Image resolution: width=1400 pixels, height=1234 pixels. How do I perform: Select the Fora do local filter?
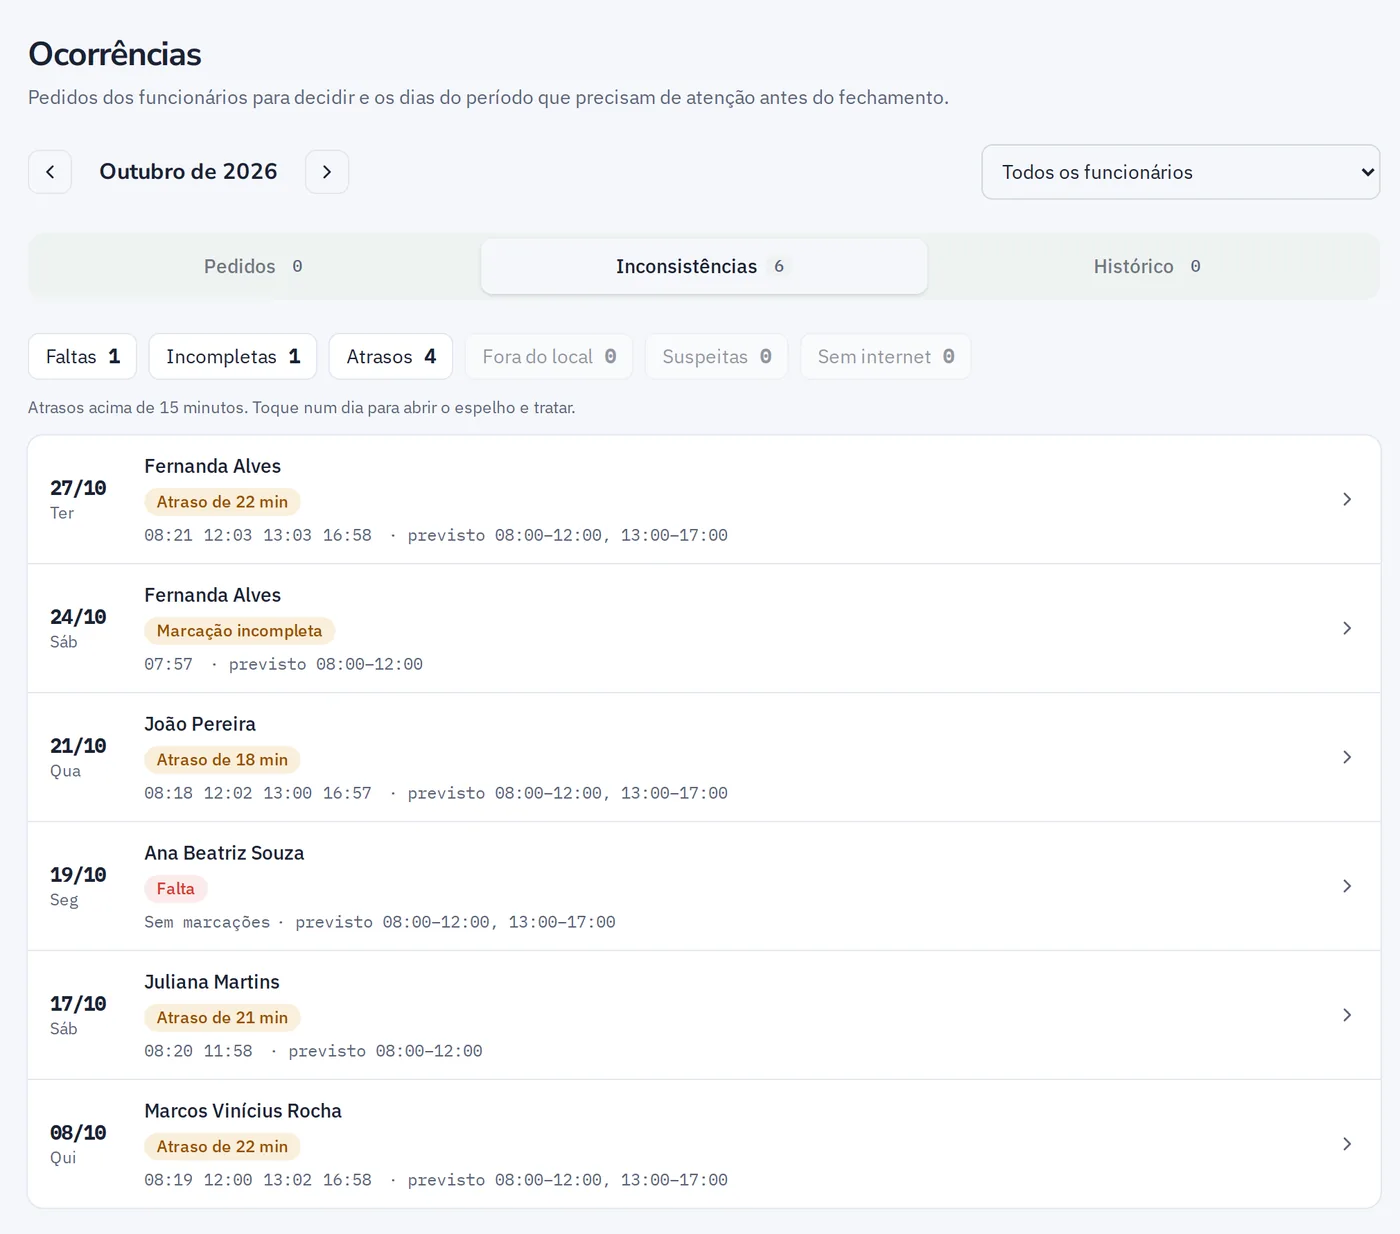point(549,357)
